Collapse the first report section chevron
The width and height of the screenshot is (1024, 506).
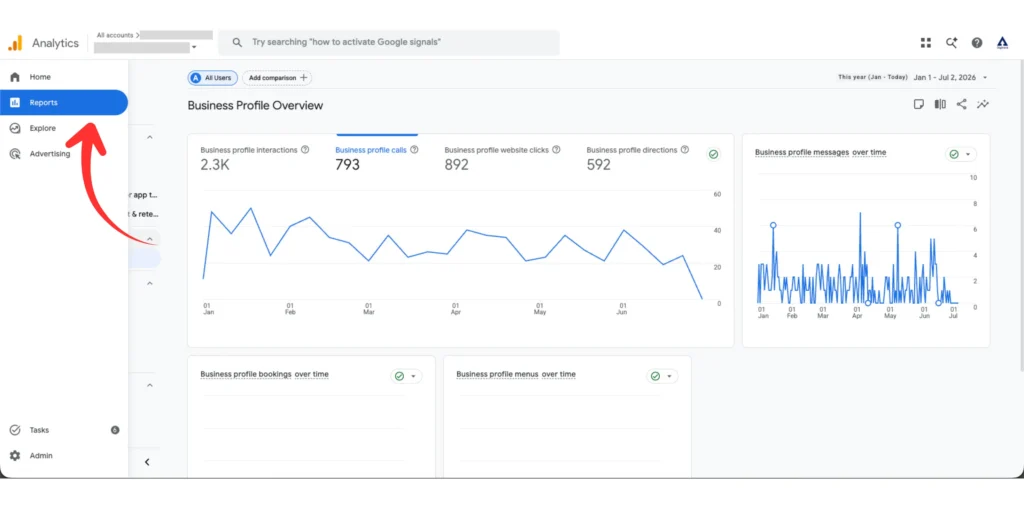[150, 138]
